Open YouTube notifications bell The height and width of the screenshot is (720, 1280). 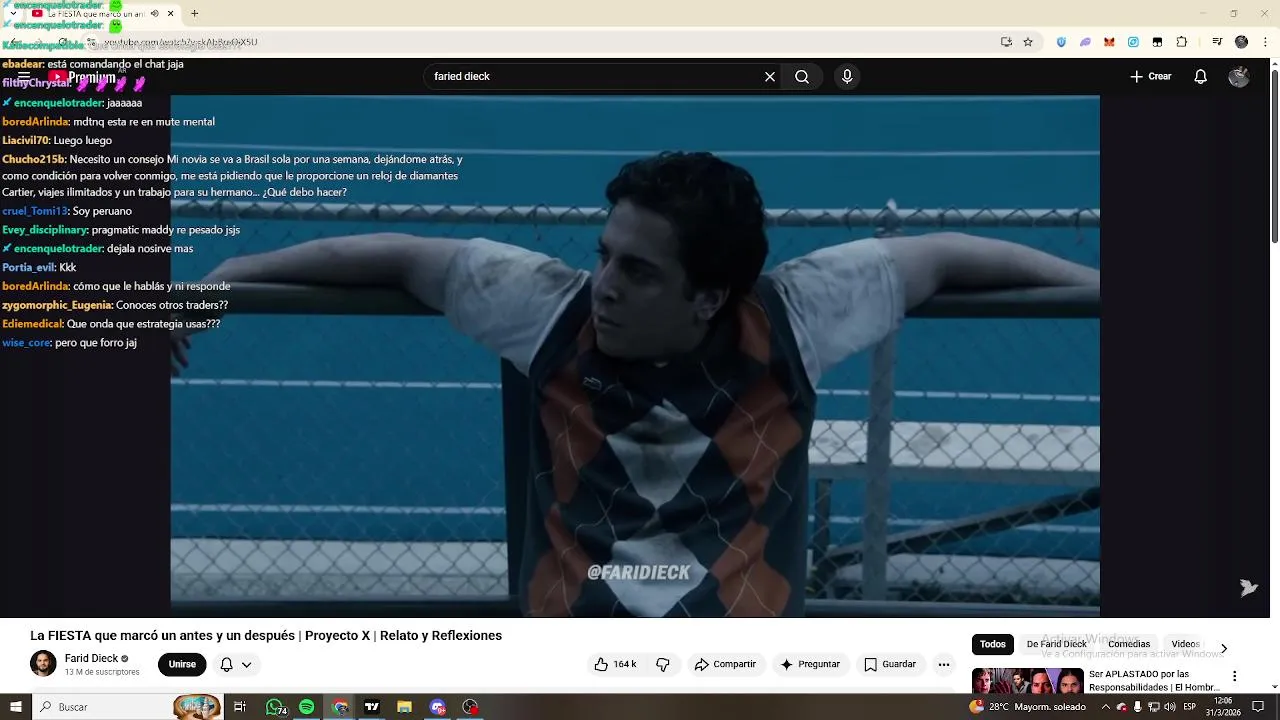click(x=1201, y=77)
